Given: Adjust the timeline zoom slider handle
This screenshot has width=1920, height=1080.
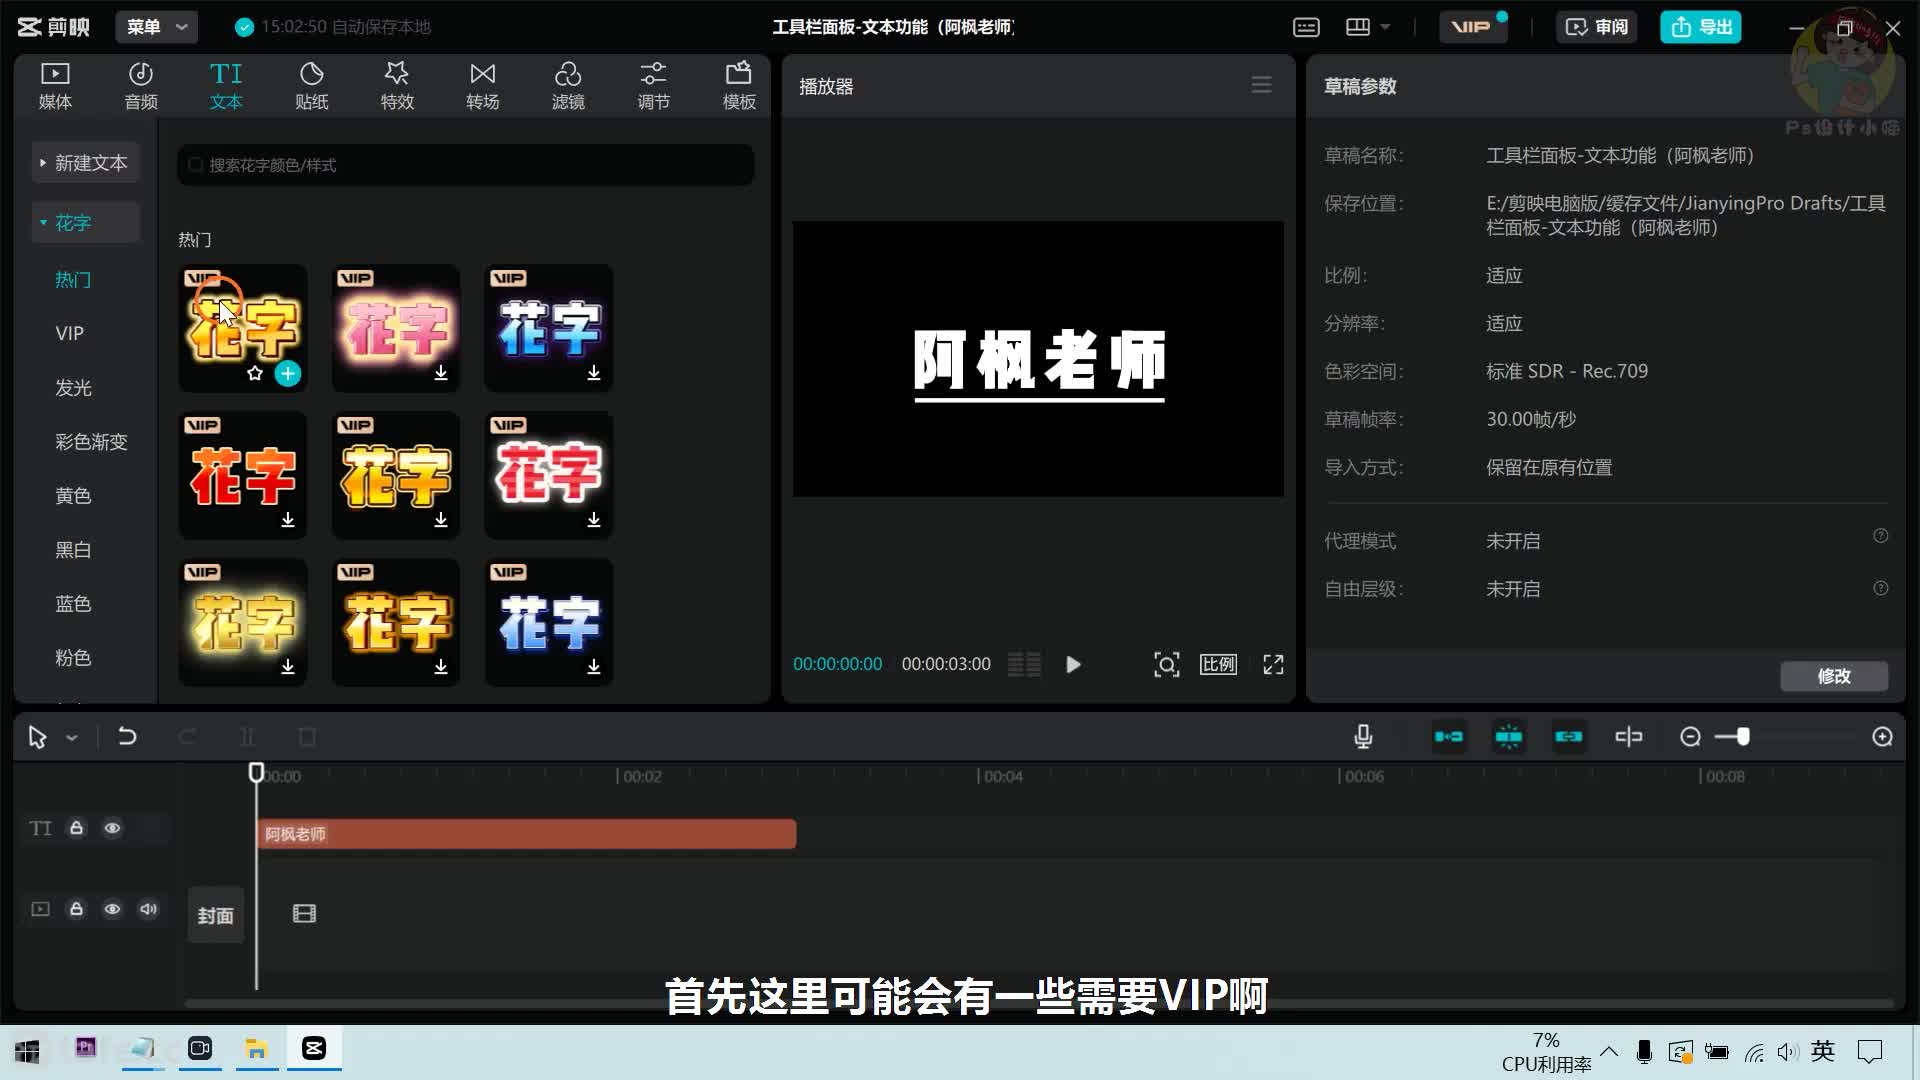Looking at the screenshot, I should click(1743, 737).
